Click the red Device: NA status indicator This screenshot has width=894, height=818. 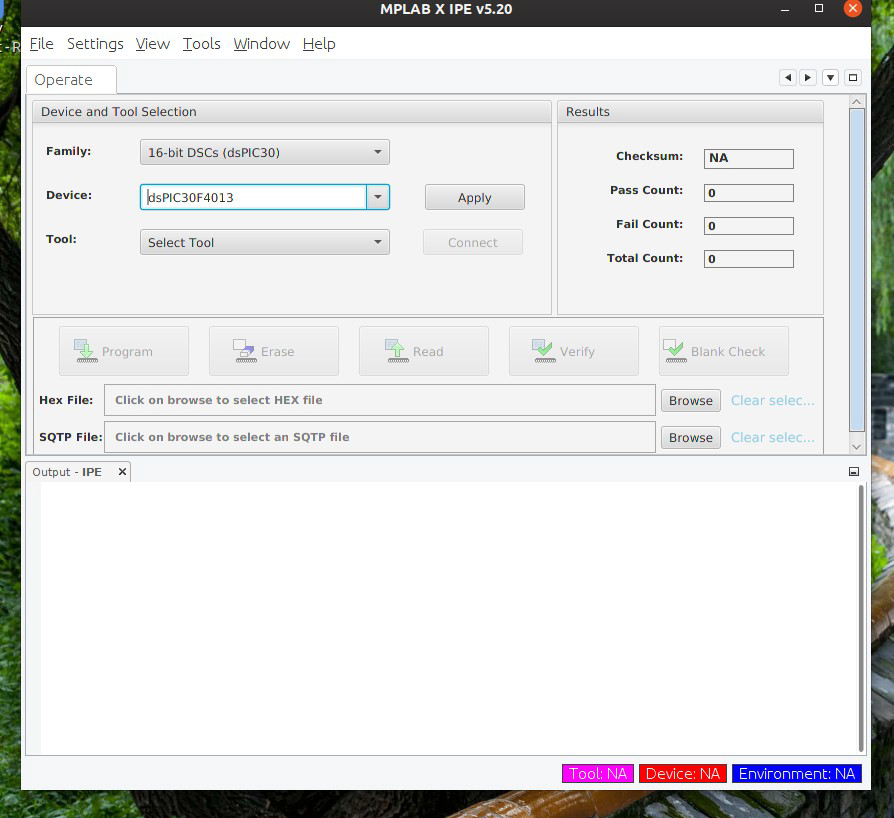[x=682, y=774]
